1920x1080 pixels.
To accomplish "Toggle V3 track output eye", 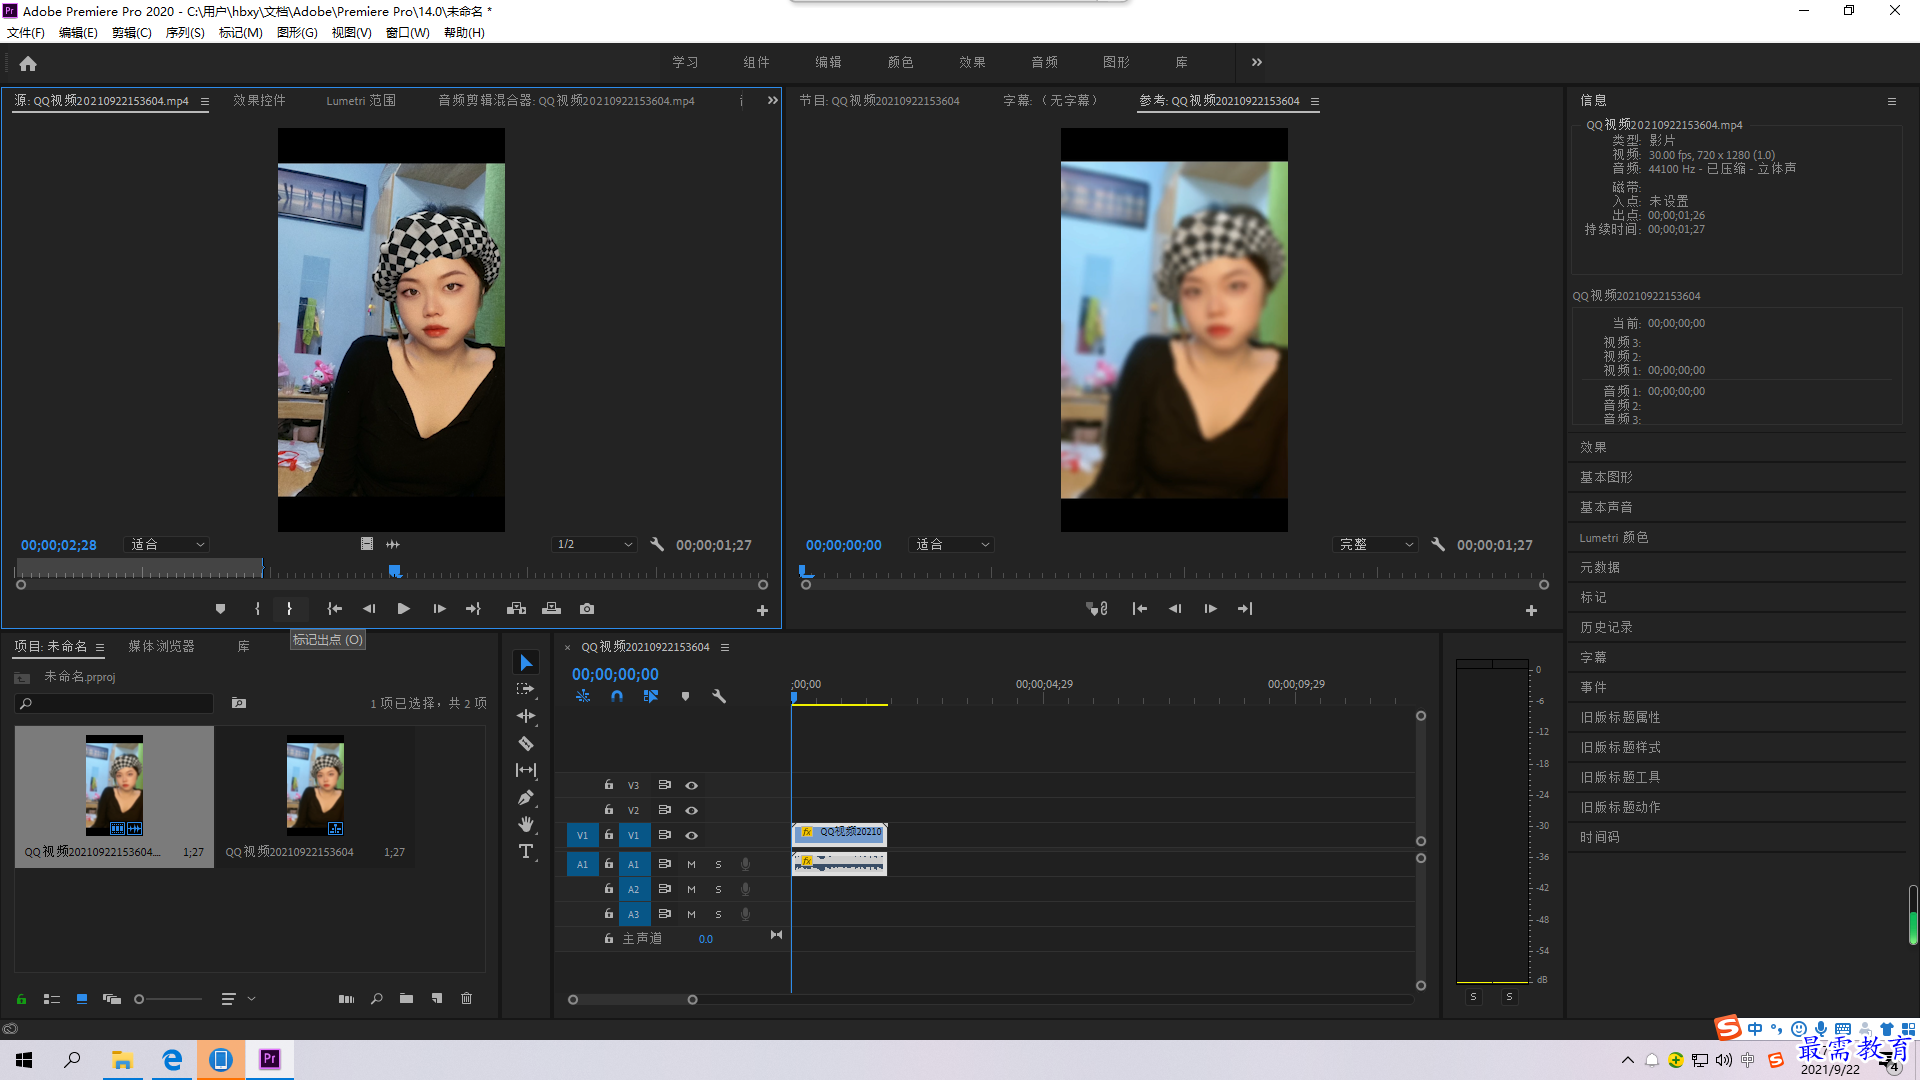I will pos(691,786).
